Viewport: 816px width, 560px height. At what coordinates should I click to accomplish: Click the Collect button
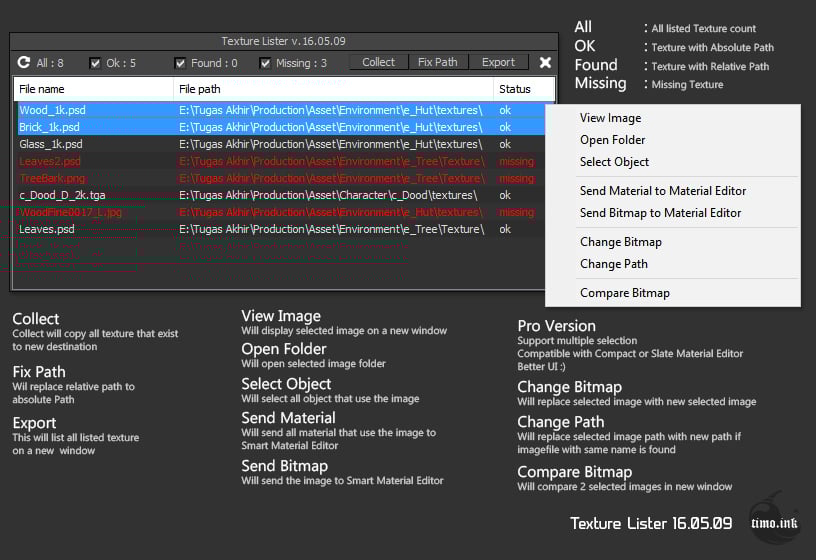pyautogui.click(x=378, y=62)
